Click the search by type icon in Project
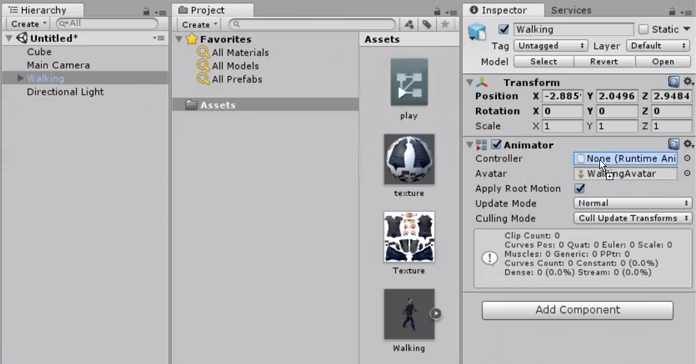The width and height of the screenshot is (696, 364). point(409,24)
